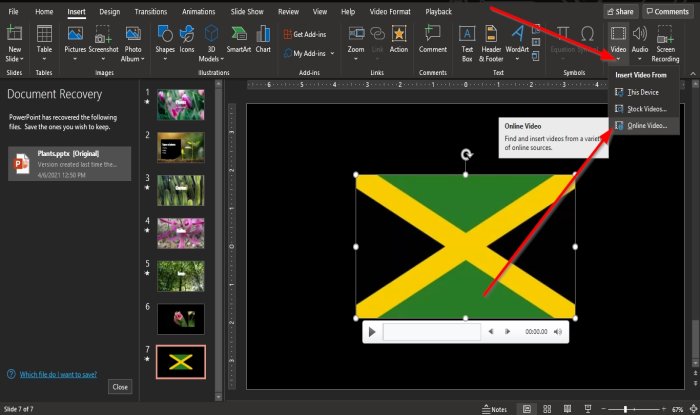Select the slide 6 thumbnail
The height and width of the screenshot is (415, 700).
[180, 318]
